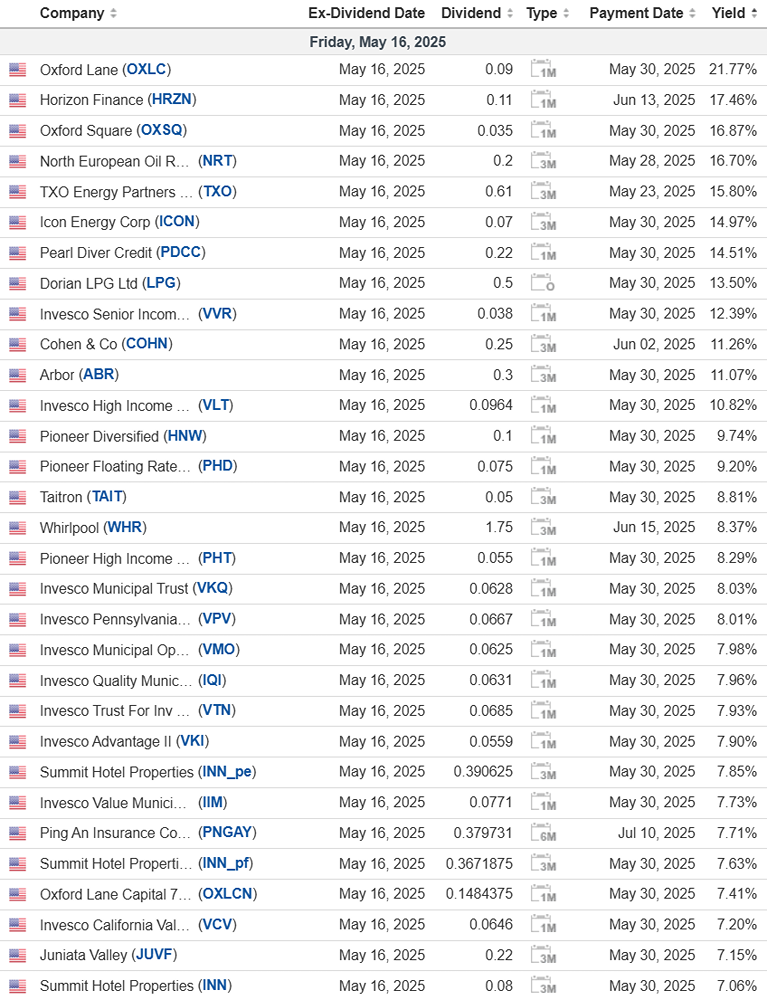Click the 3M type icon for Cohen & Co
Viewport: 767px width, 1000px height.
click(543, 345)
